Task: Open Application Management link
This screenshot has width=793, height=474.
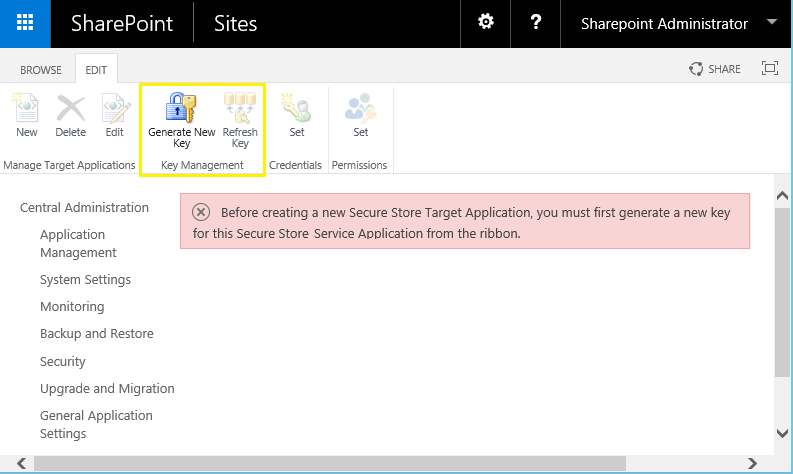Action: pos(78,243)
